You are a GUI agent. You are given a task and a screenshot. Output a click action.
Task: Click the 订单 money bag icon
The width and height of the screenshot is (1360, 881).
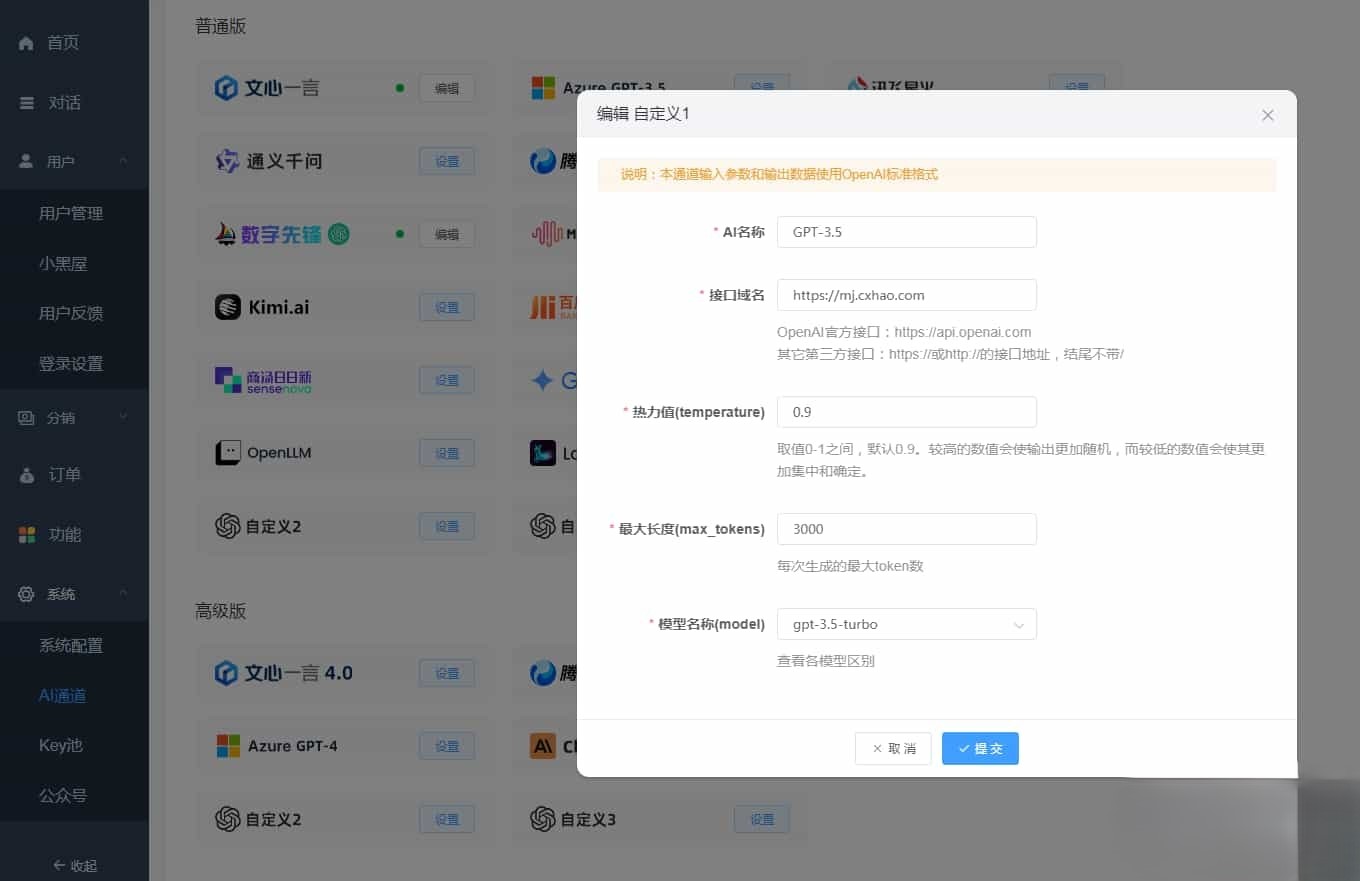click(27, 475)
